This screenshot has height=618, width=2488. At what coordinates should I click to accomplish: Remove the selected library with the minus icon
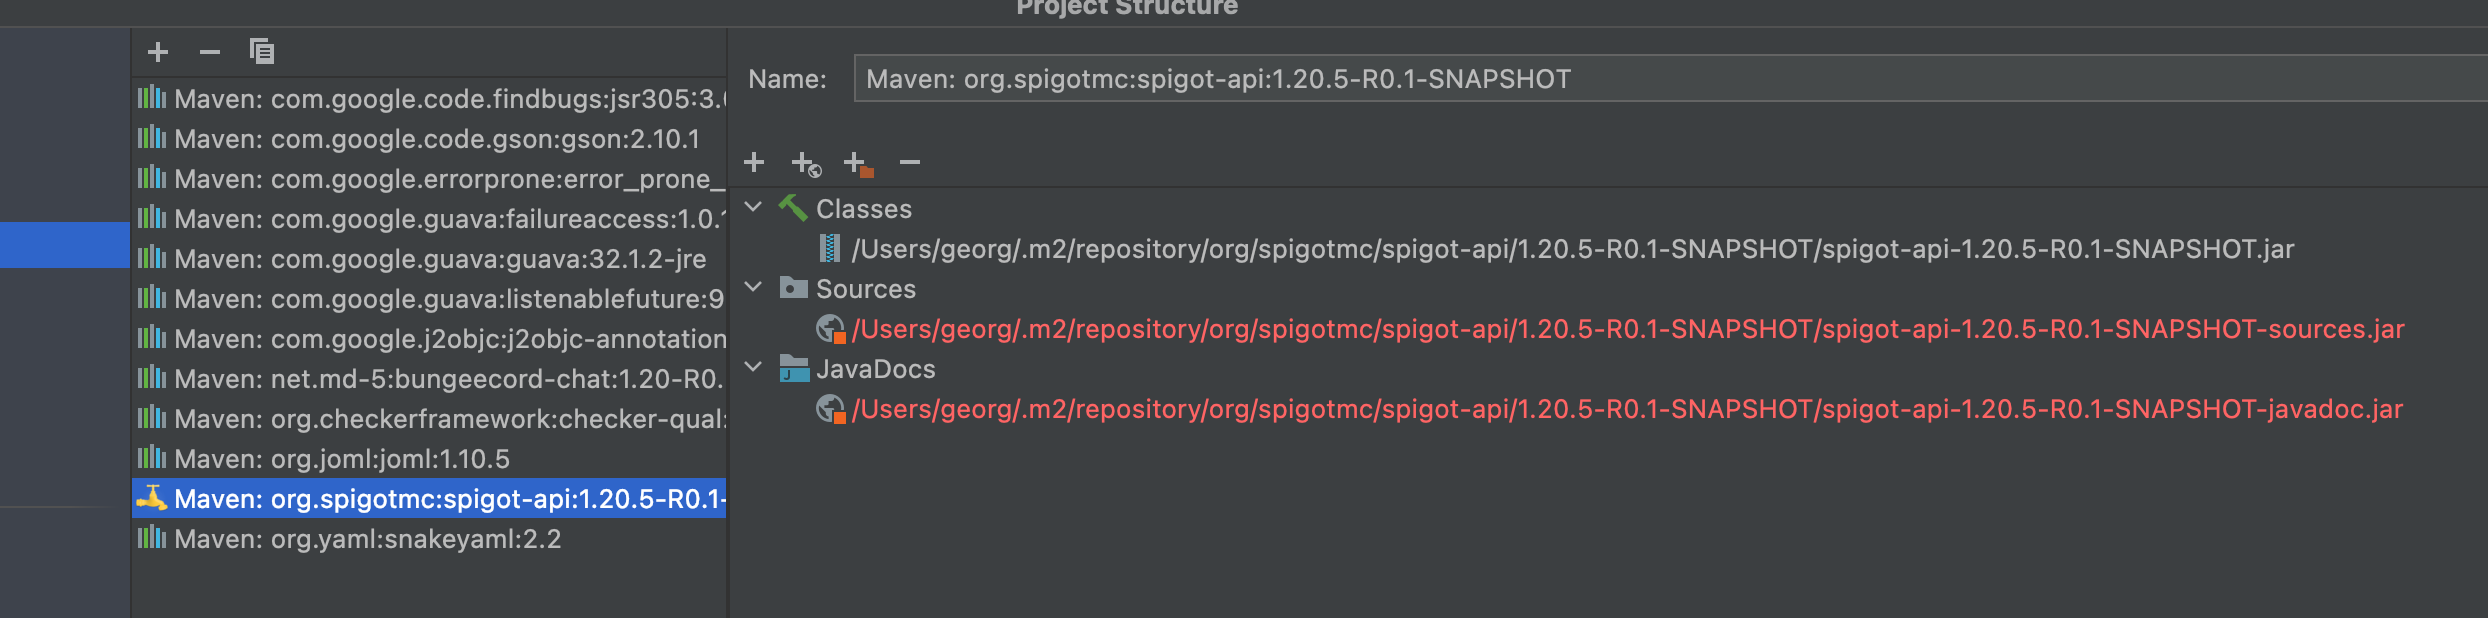click(x=209, y=52)
